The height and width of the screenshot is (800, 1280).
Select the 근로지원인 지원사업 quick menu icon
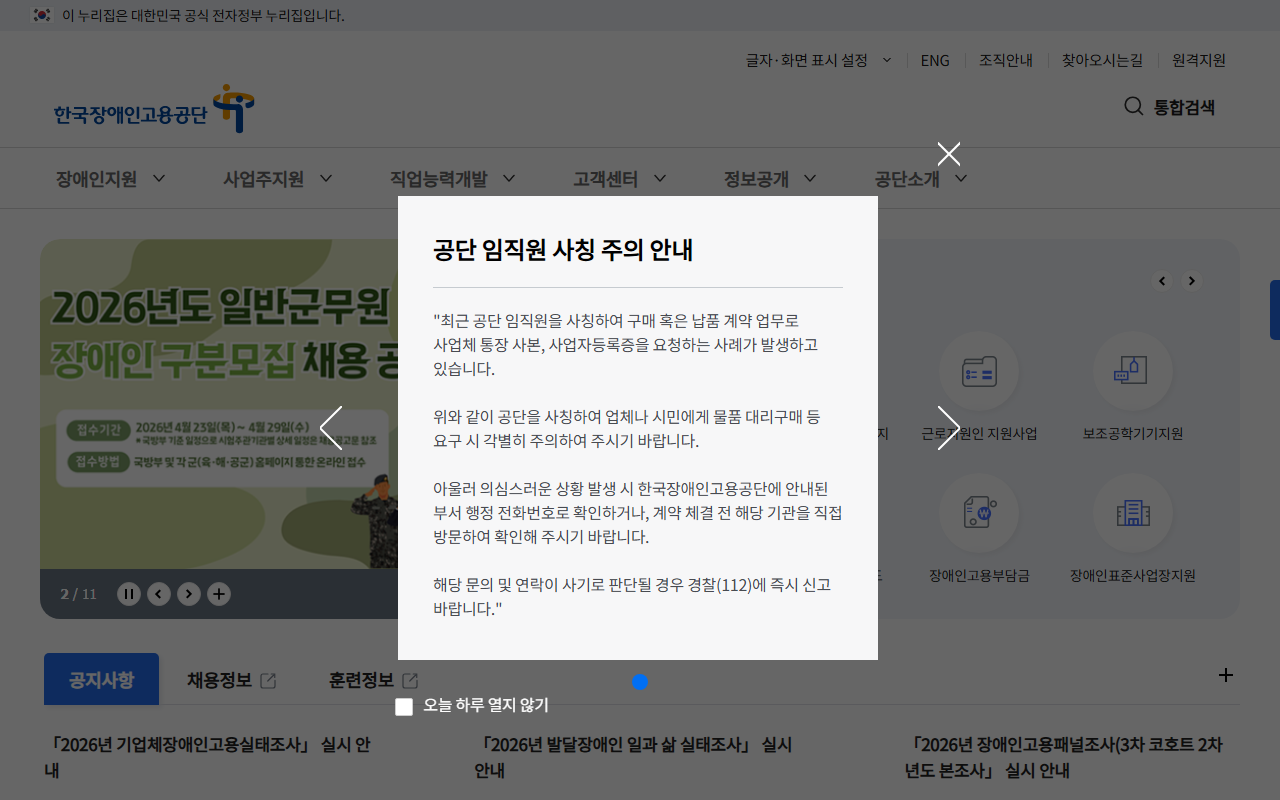980,371
